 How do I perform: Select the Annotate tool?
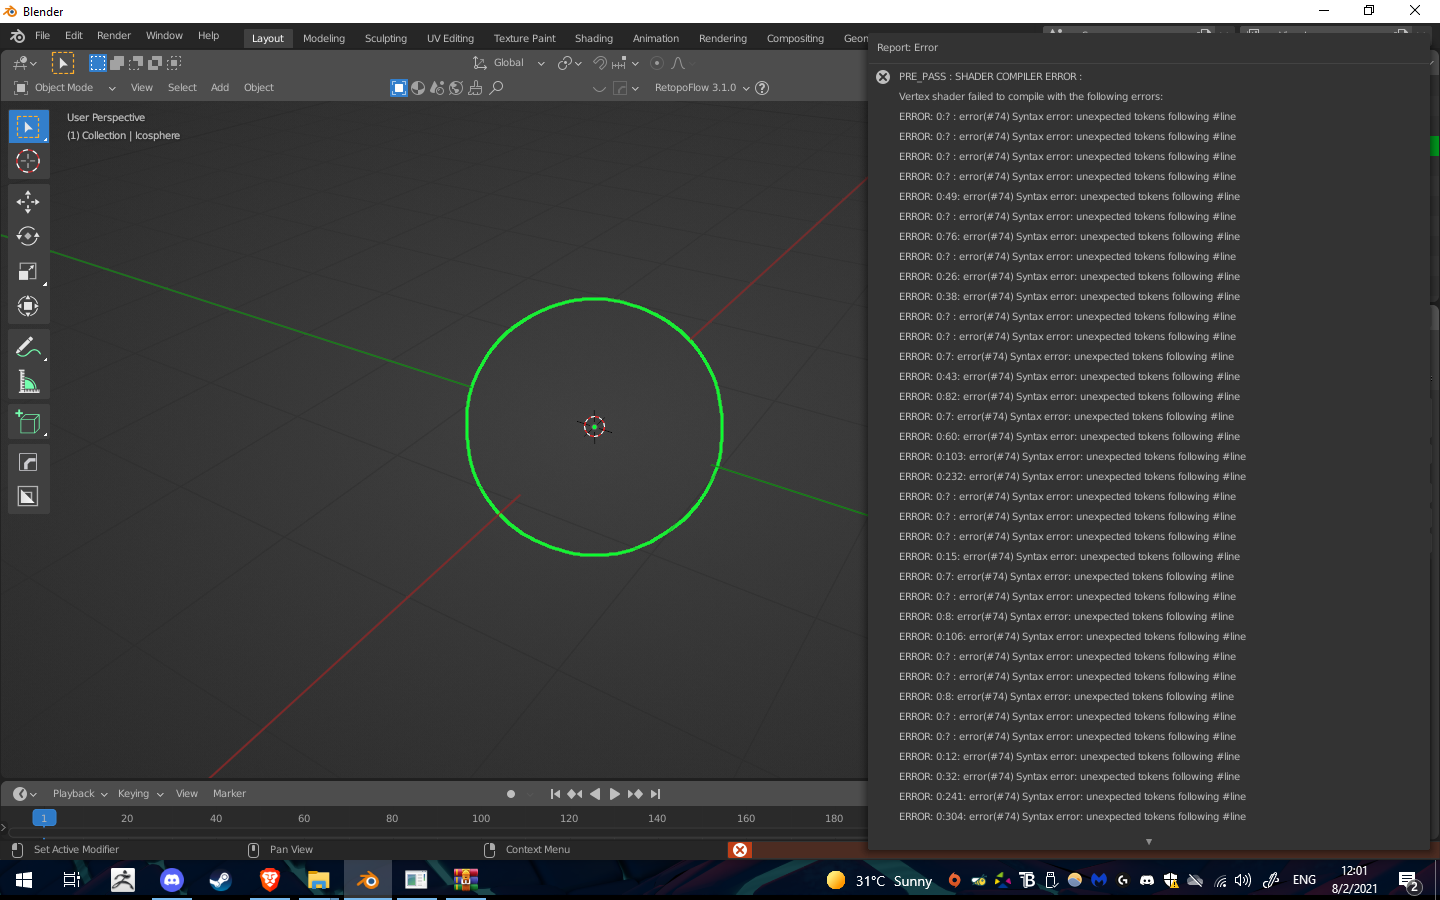28,347
